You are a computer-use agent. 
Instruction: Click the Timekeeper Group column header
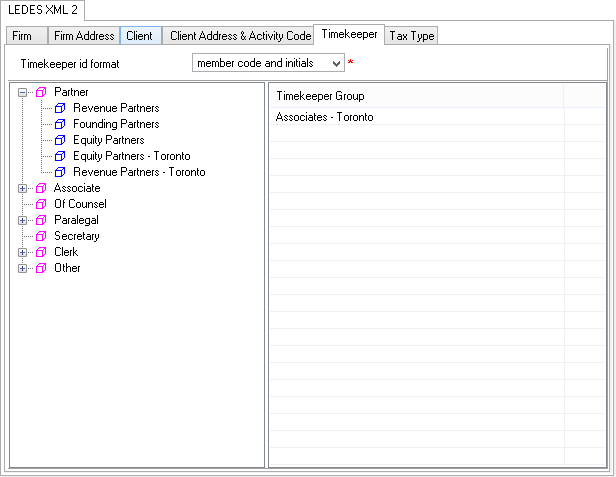point(416,96)
